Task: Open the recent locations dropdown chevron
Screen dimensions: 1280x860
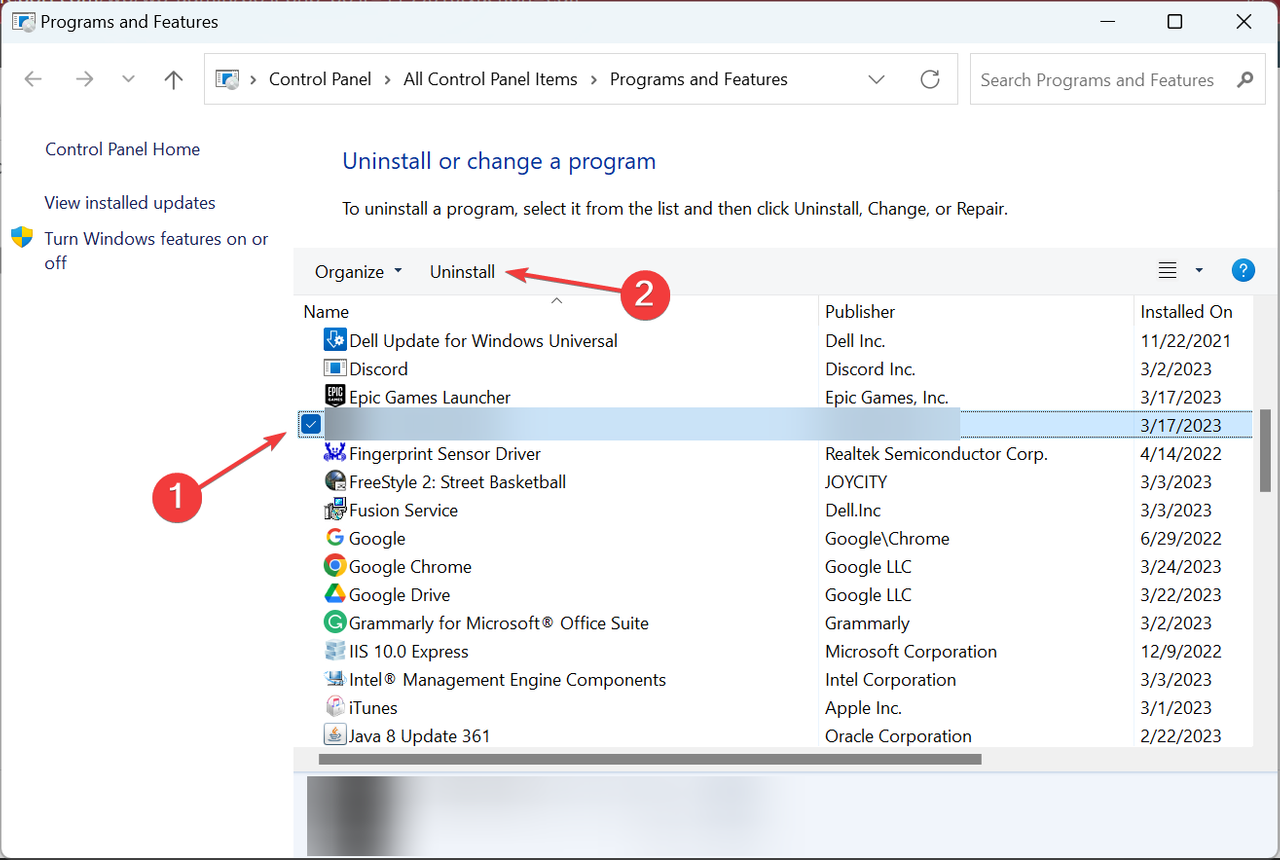Action: click(128, 79)
